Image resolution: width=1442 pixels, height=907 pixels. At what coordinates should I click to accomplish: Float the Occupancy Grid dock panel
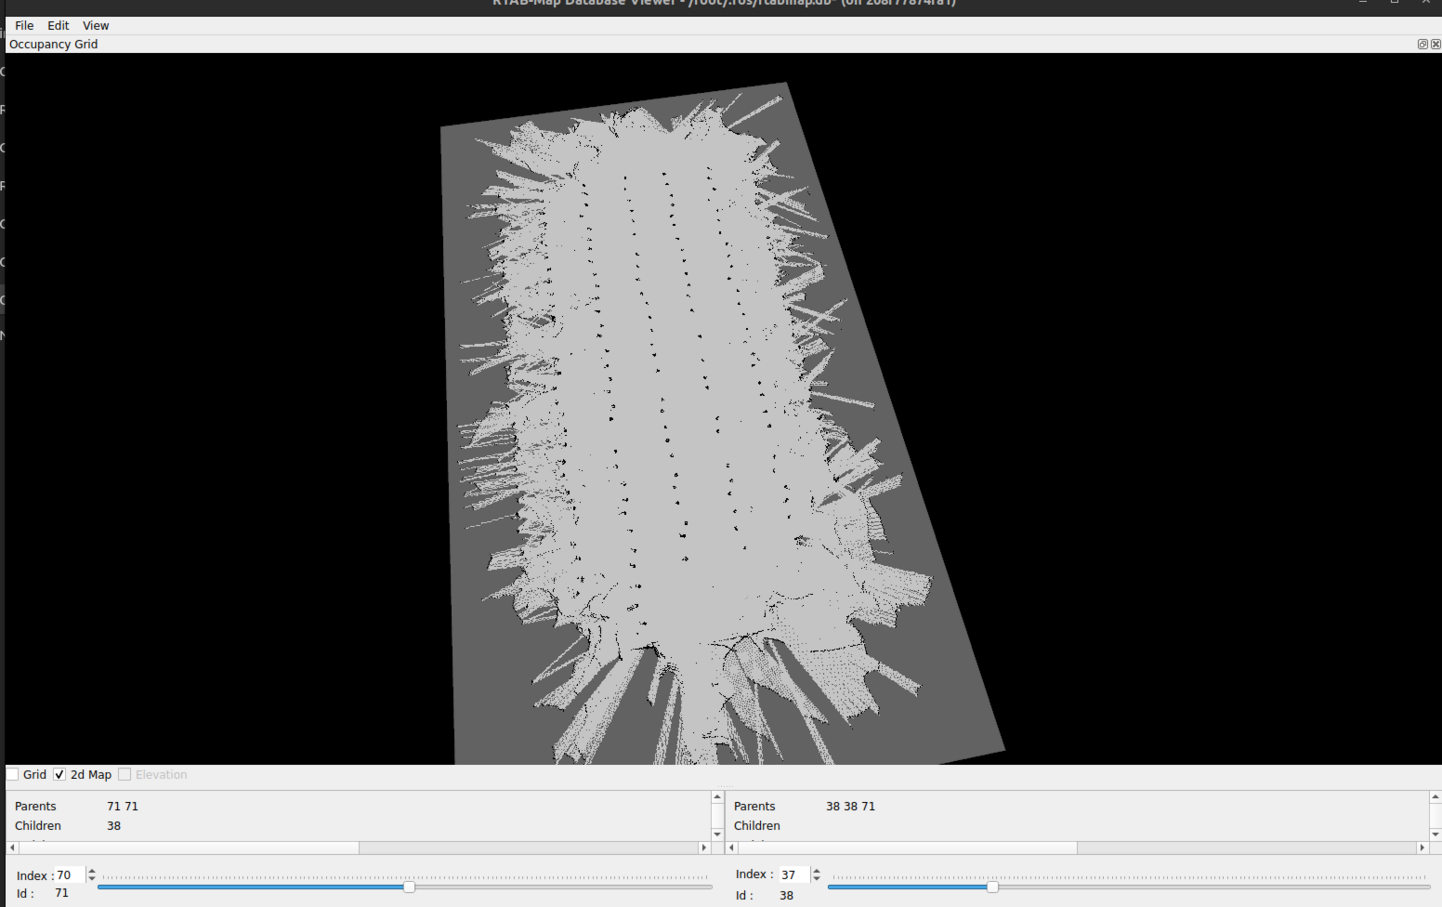[1422, 44]
